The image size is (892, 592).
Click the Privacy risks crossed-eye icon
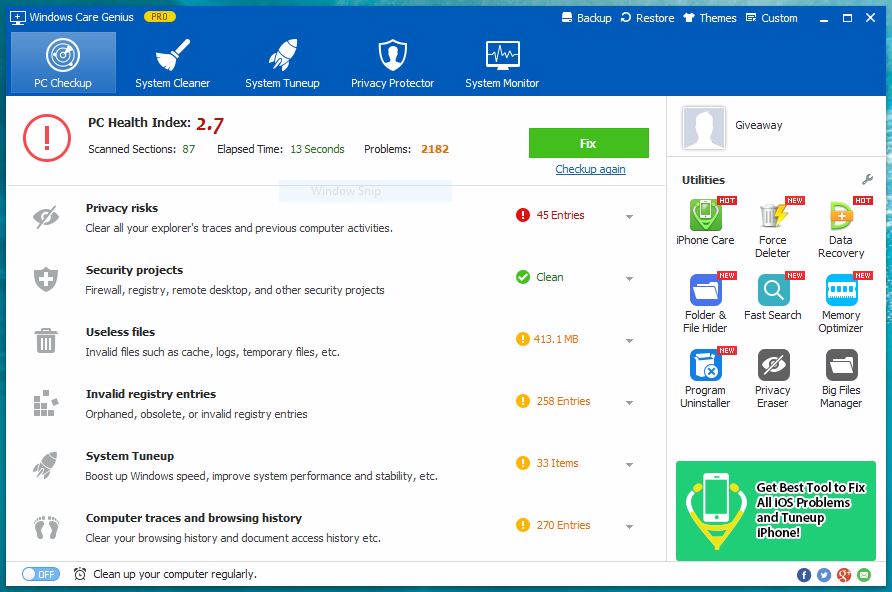[46, 217]
